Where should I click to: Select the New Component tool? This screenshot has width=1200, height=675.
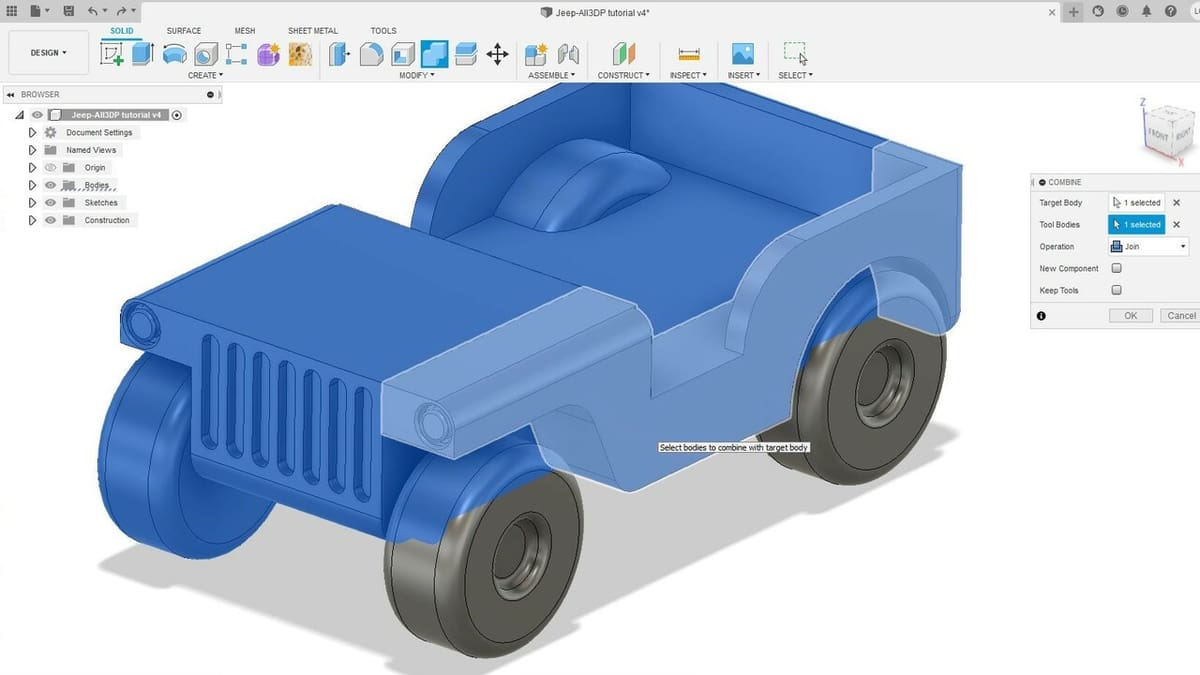point(536,54)
